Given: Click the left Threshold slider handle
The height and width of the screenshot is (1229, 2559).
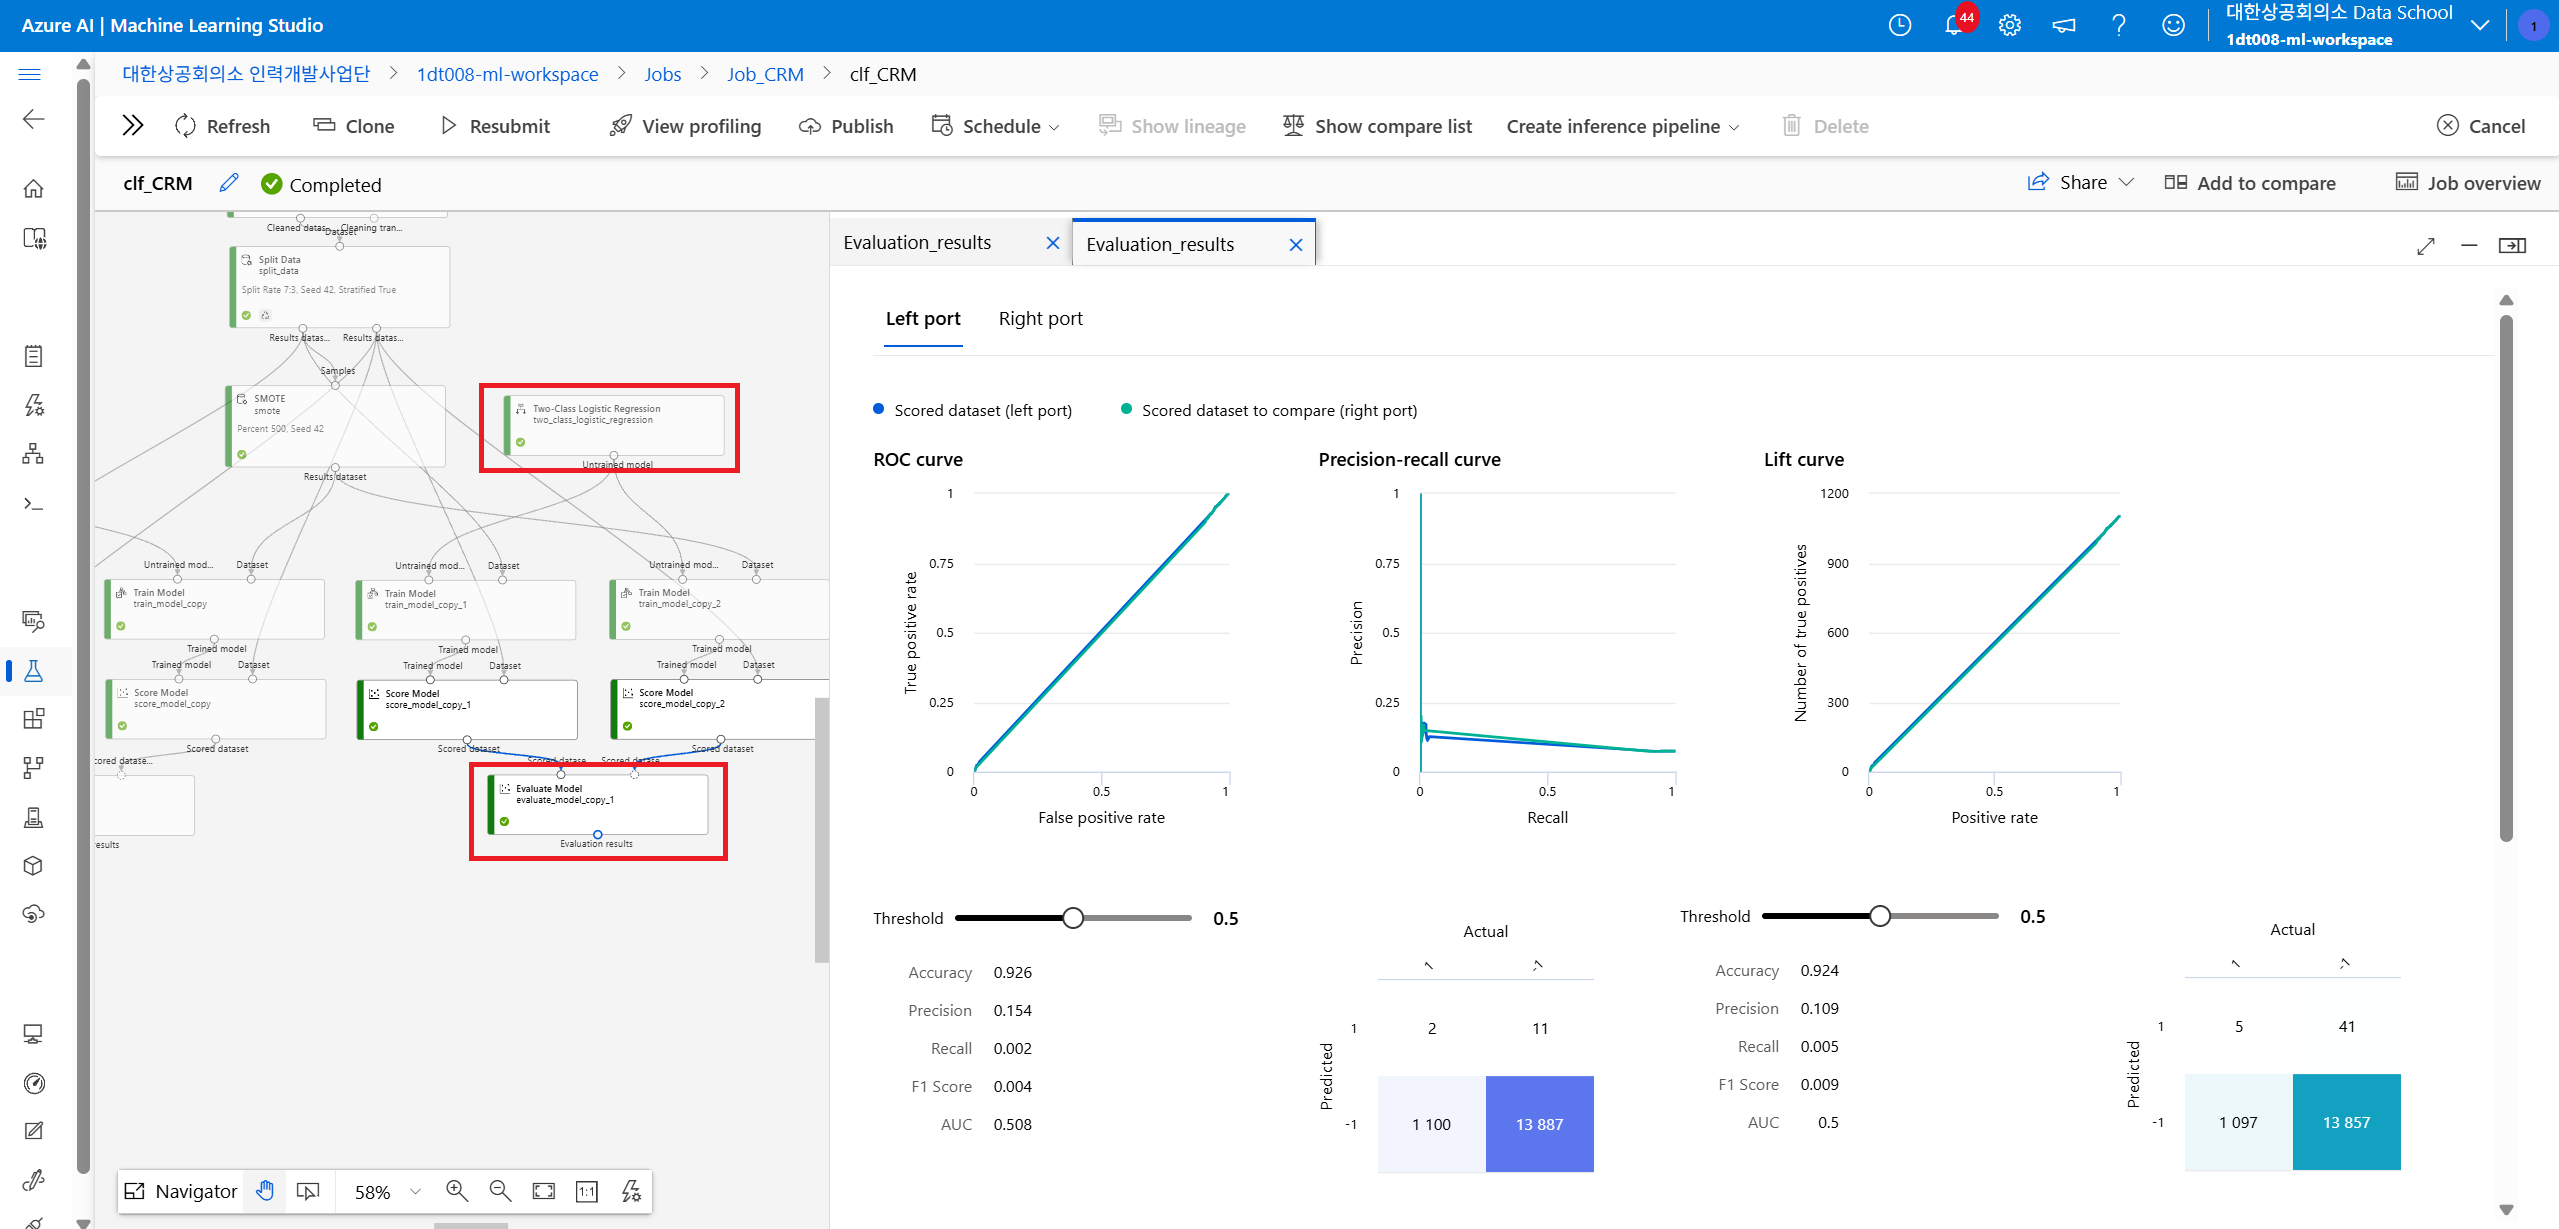Looking at the screenshot, I should 1073,918.
